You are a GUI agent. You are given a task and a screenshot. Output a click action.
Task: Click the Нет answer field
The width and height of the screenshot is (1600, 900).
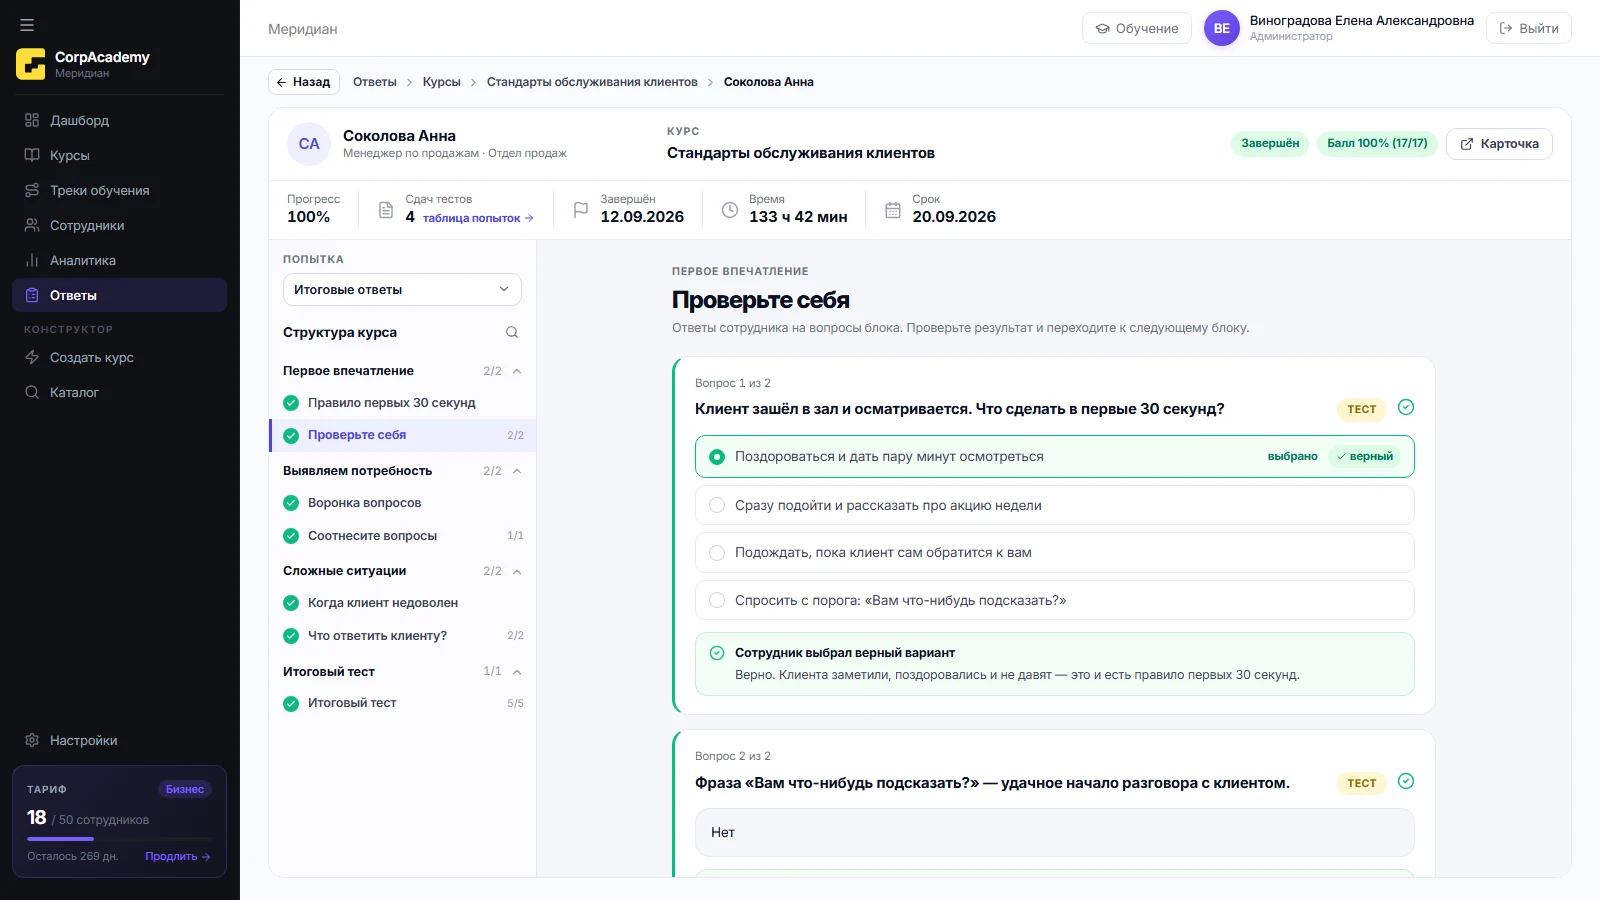[x=1055, y=832]
